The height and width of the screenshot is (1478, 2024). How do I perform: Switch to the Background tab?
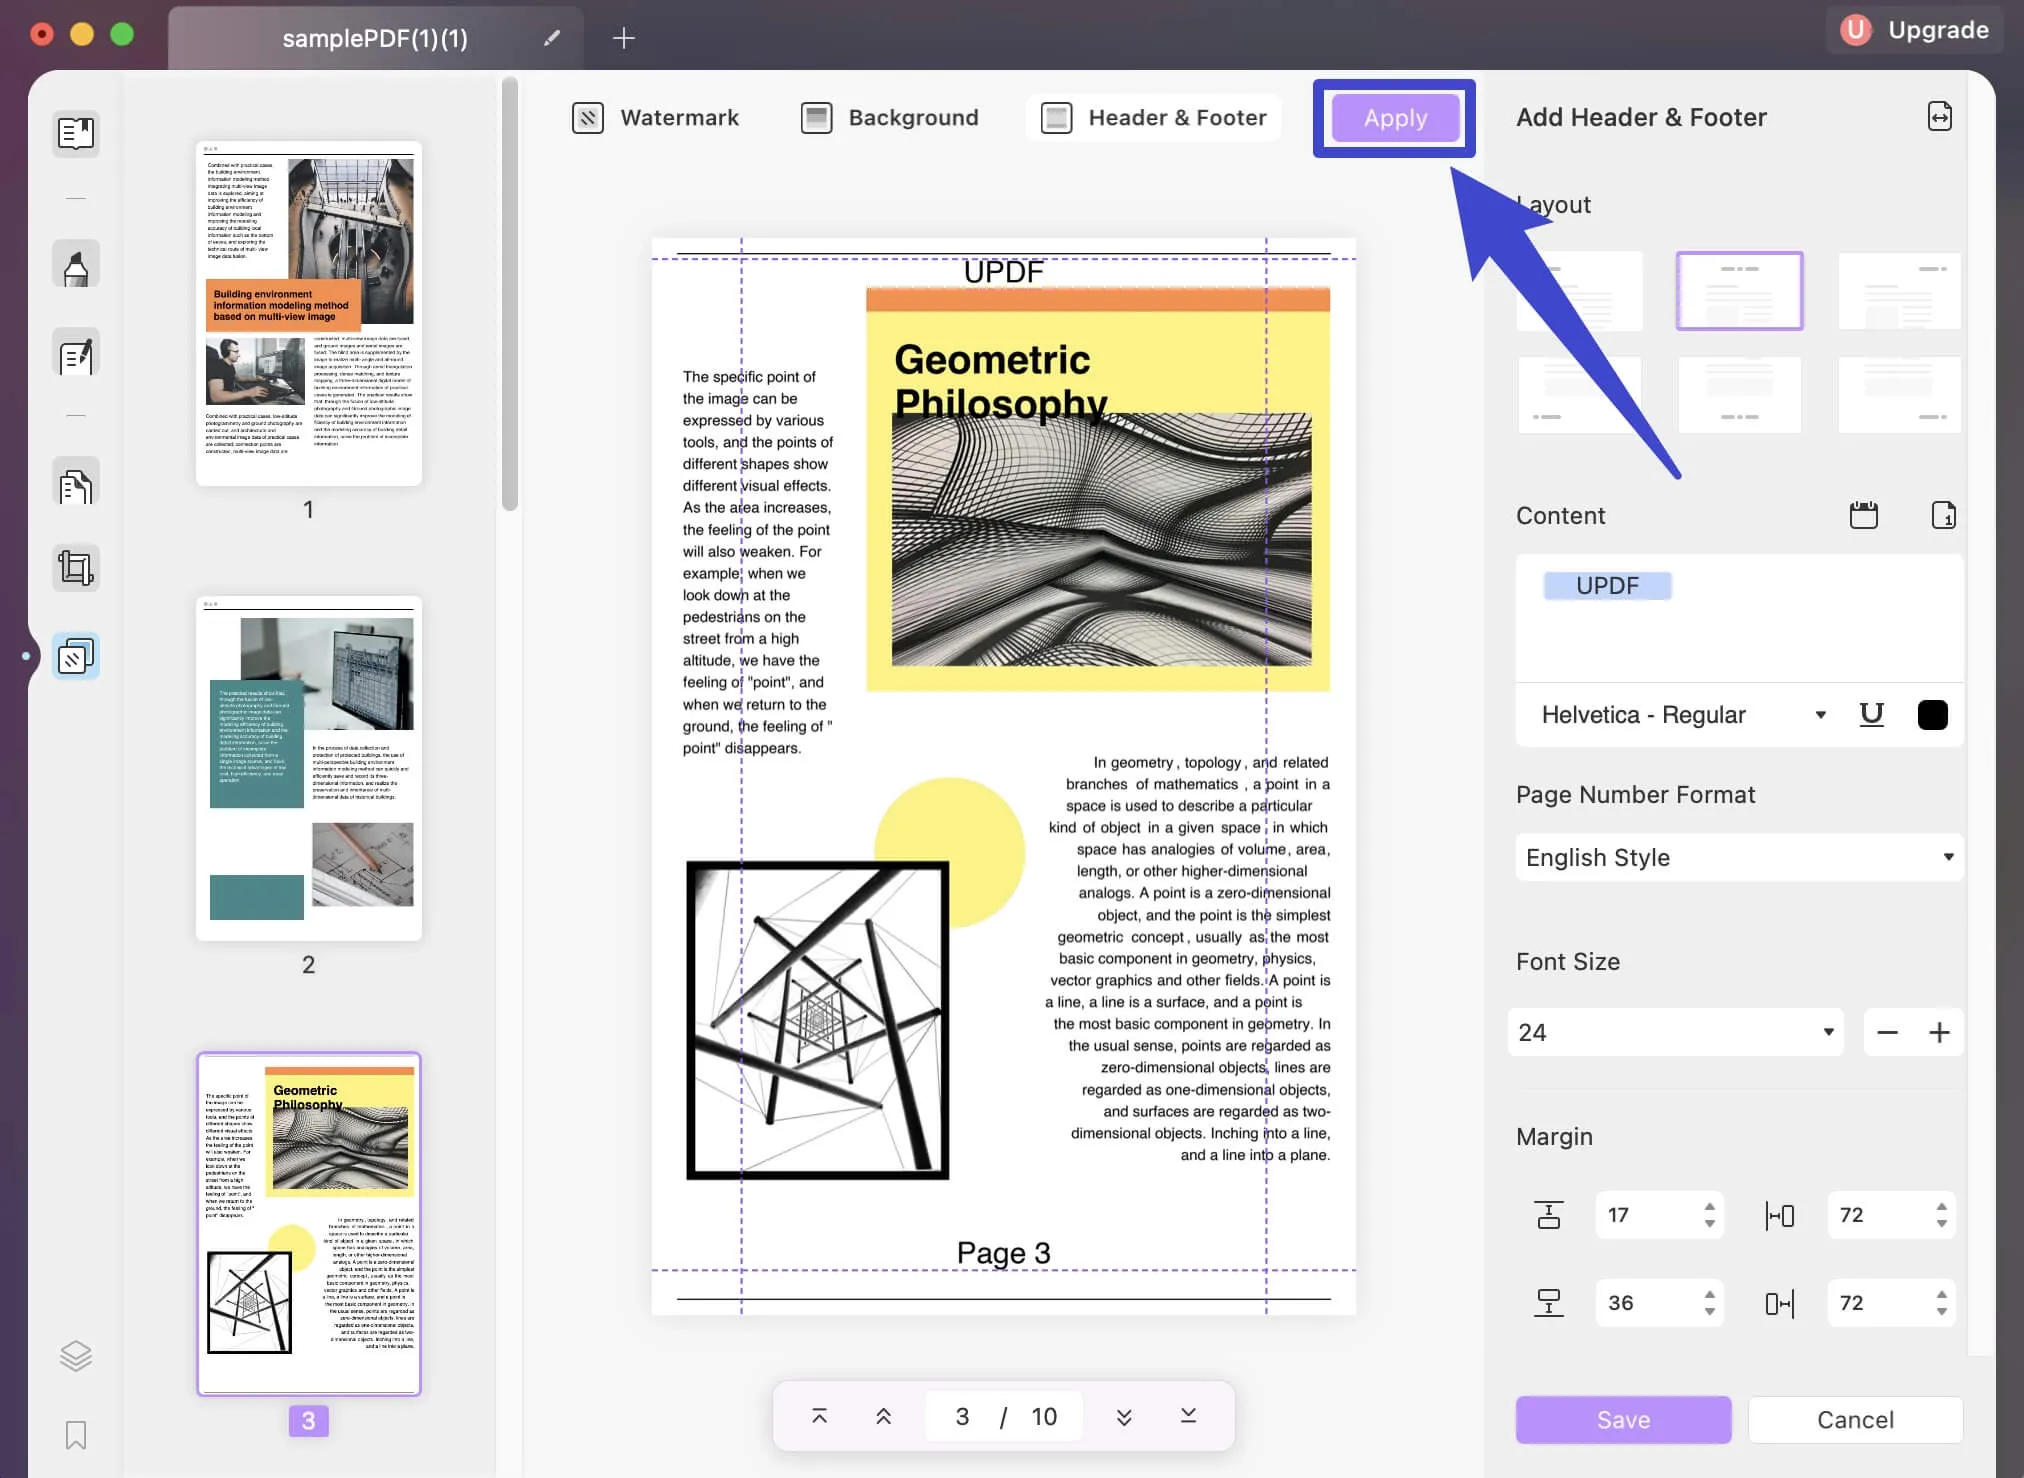click(890, 118)
